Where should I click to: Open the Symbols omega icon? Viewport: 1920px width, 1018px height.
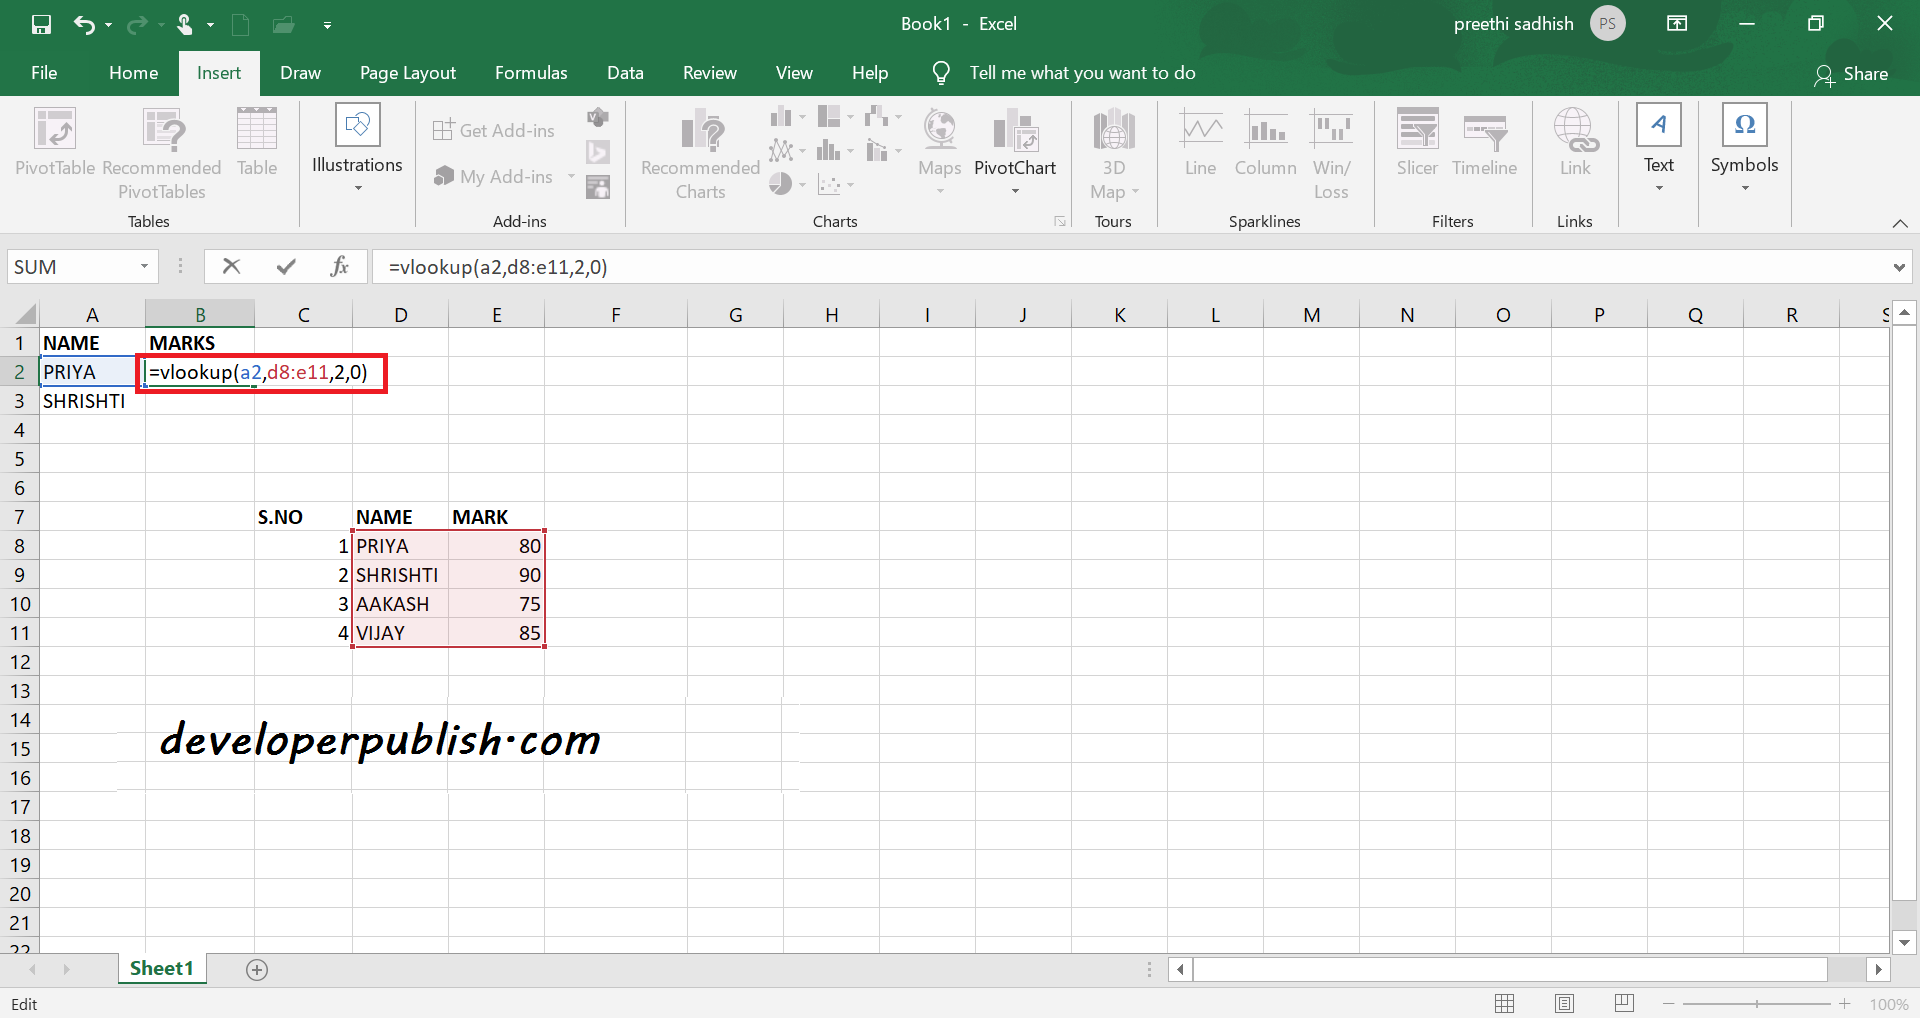click(x=1744, y=126)
